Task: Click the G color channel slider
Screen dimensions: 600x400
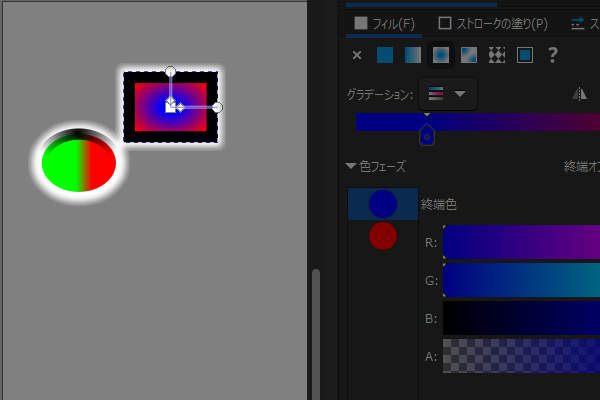Action: [521, 280]
